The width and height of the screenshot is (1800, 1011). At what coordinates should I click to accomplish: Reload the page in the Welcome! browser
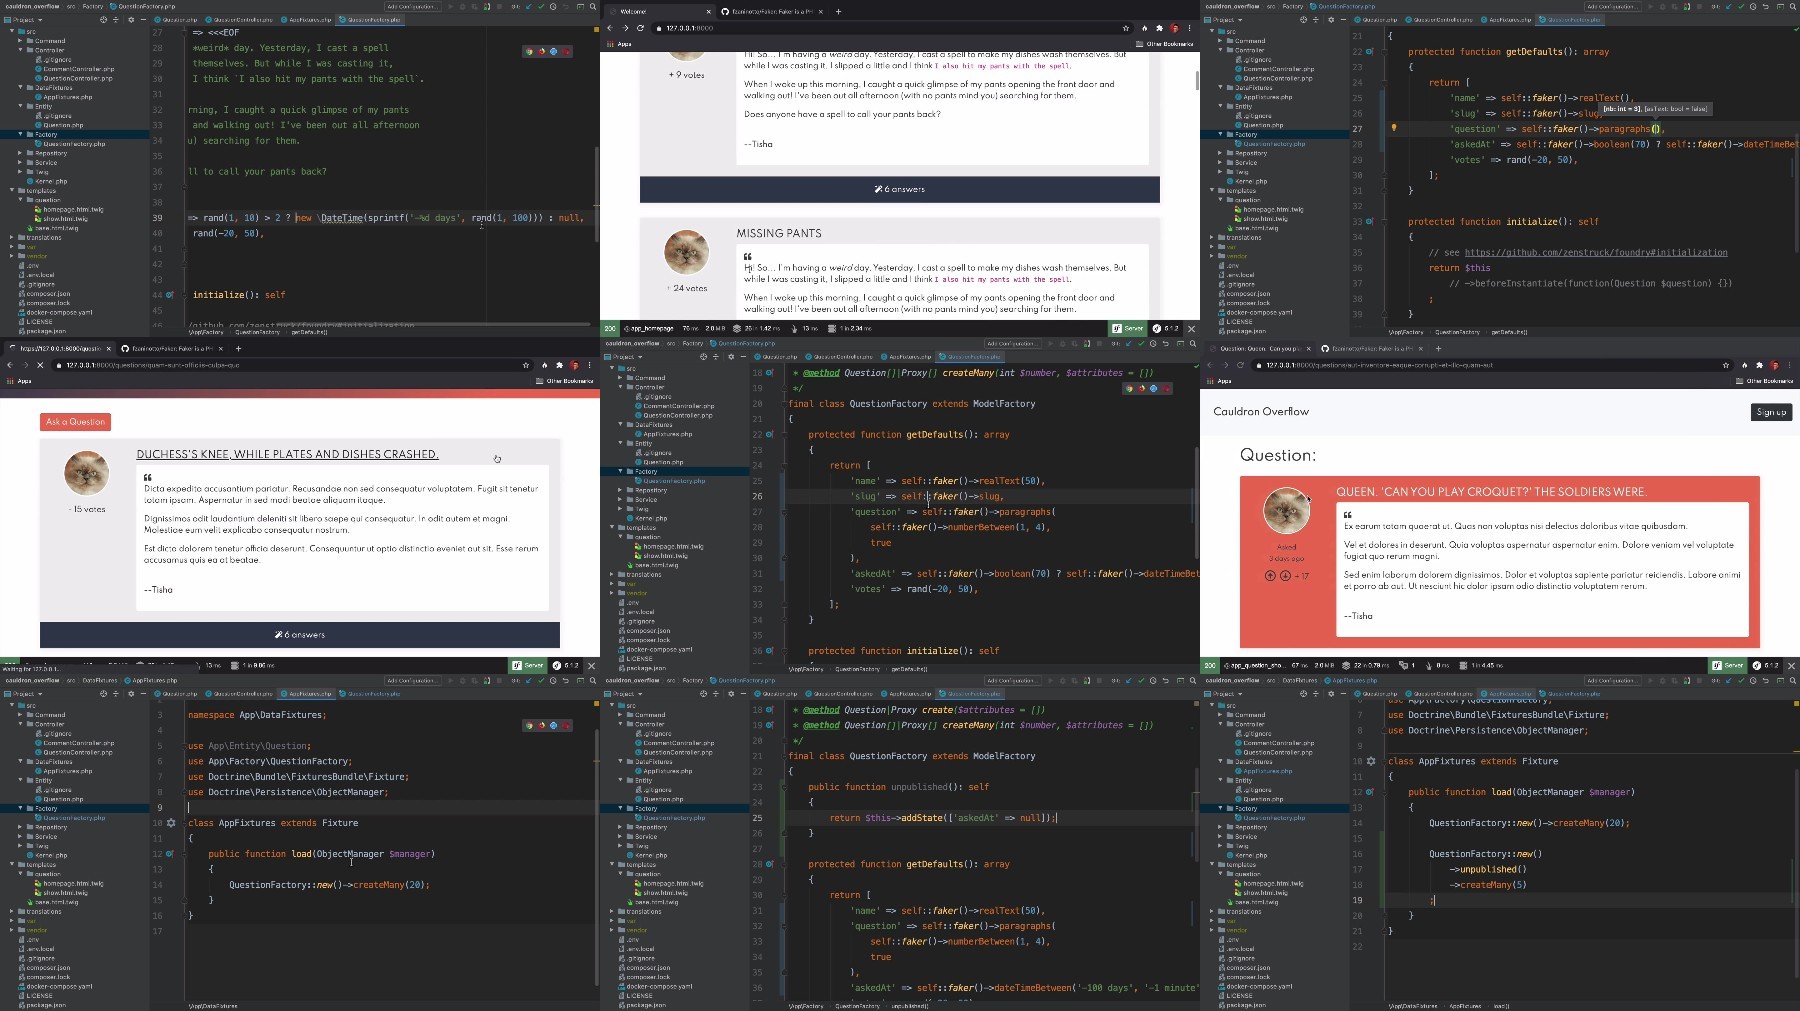(x=641, y=28)
